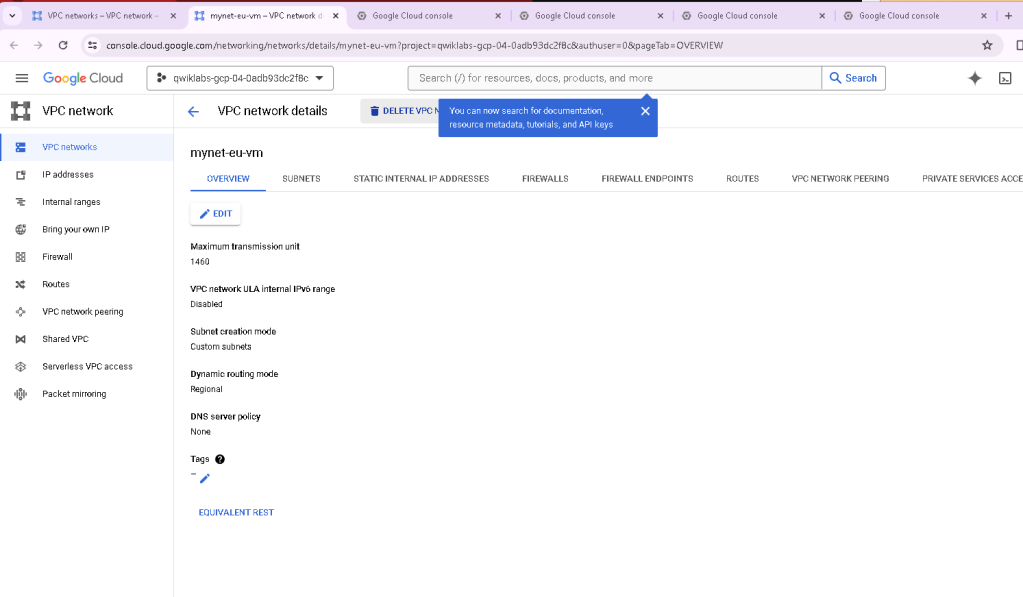Click the MTU value 1460
Screen dimensions: 1023x597
tap(200, 262)
